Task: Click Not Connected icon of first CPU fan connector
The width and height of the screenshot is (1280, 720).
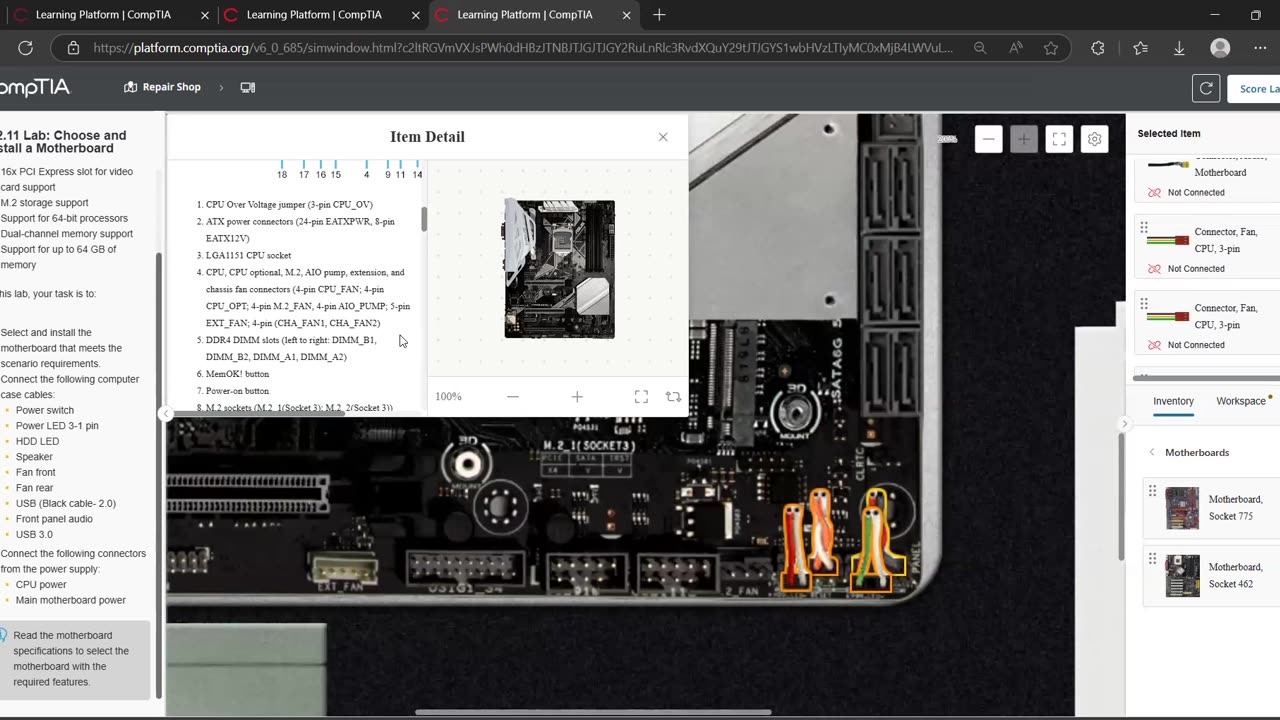Action: (x=1154, y=269)
